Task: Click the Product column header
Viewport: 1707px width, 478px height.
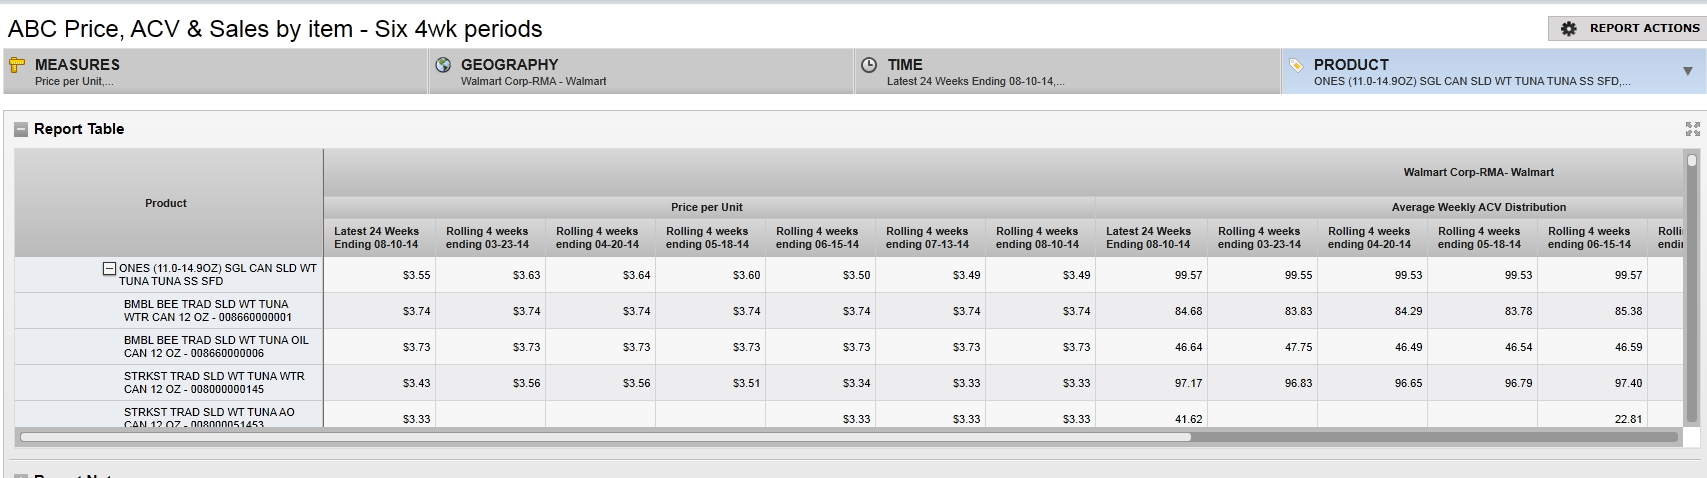Action: 166,203
